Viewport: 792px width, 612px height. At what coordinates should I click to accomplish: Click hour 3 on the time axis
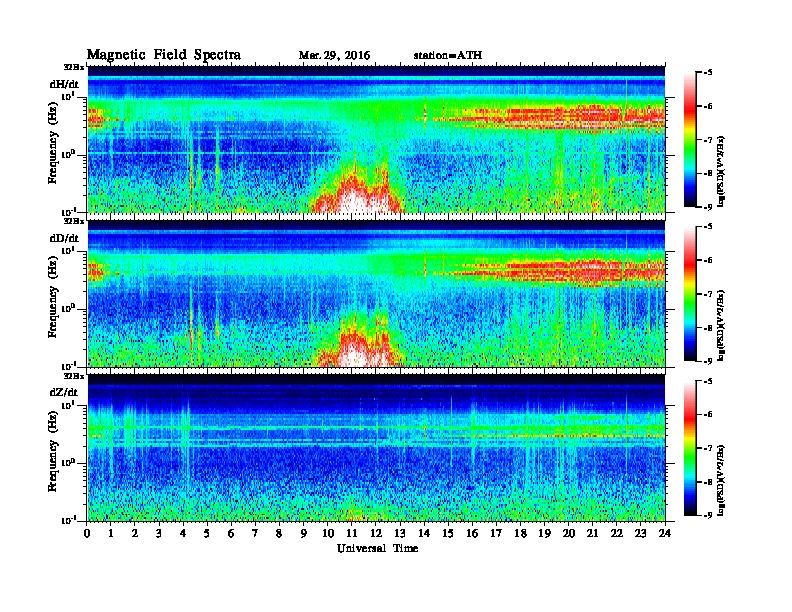159,534
